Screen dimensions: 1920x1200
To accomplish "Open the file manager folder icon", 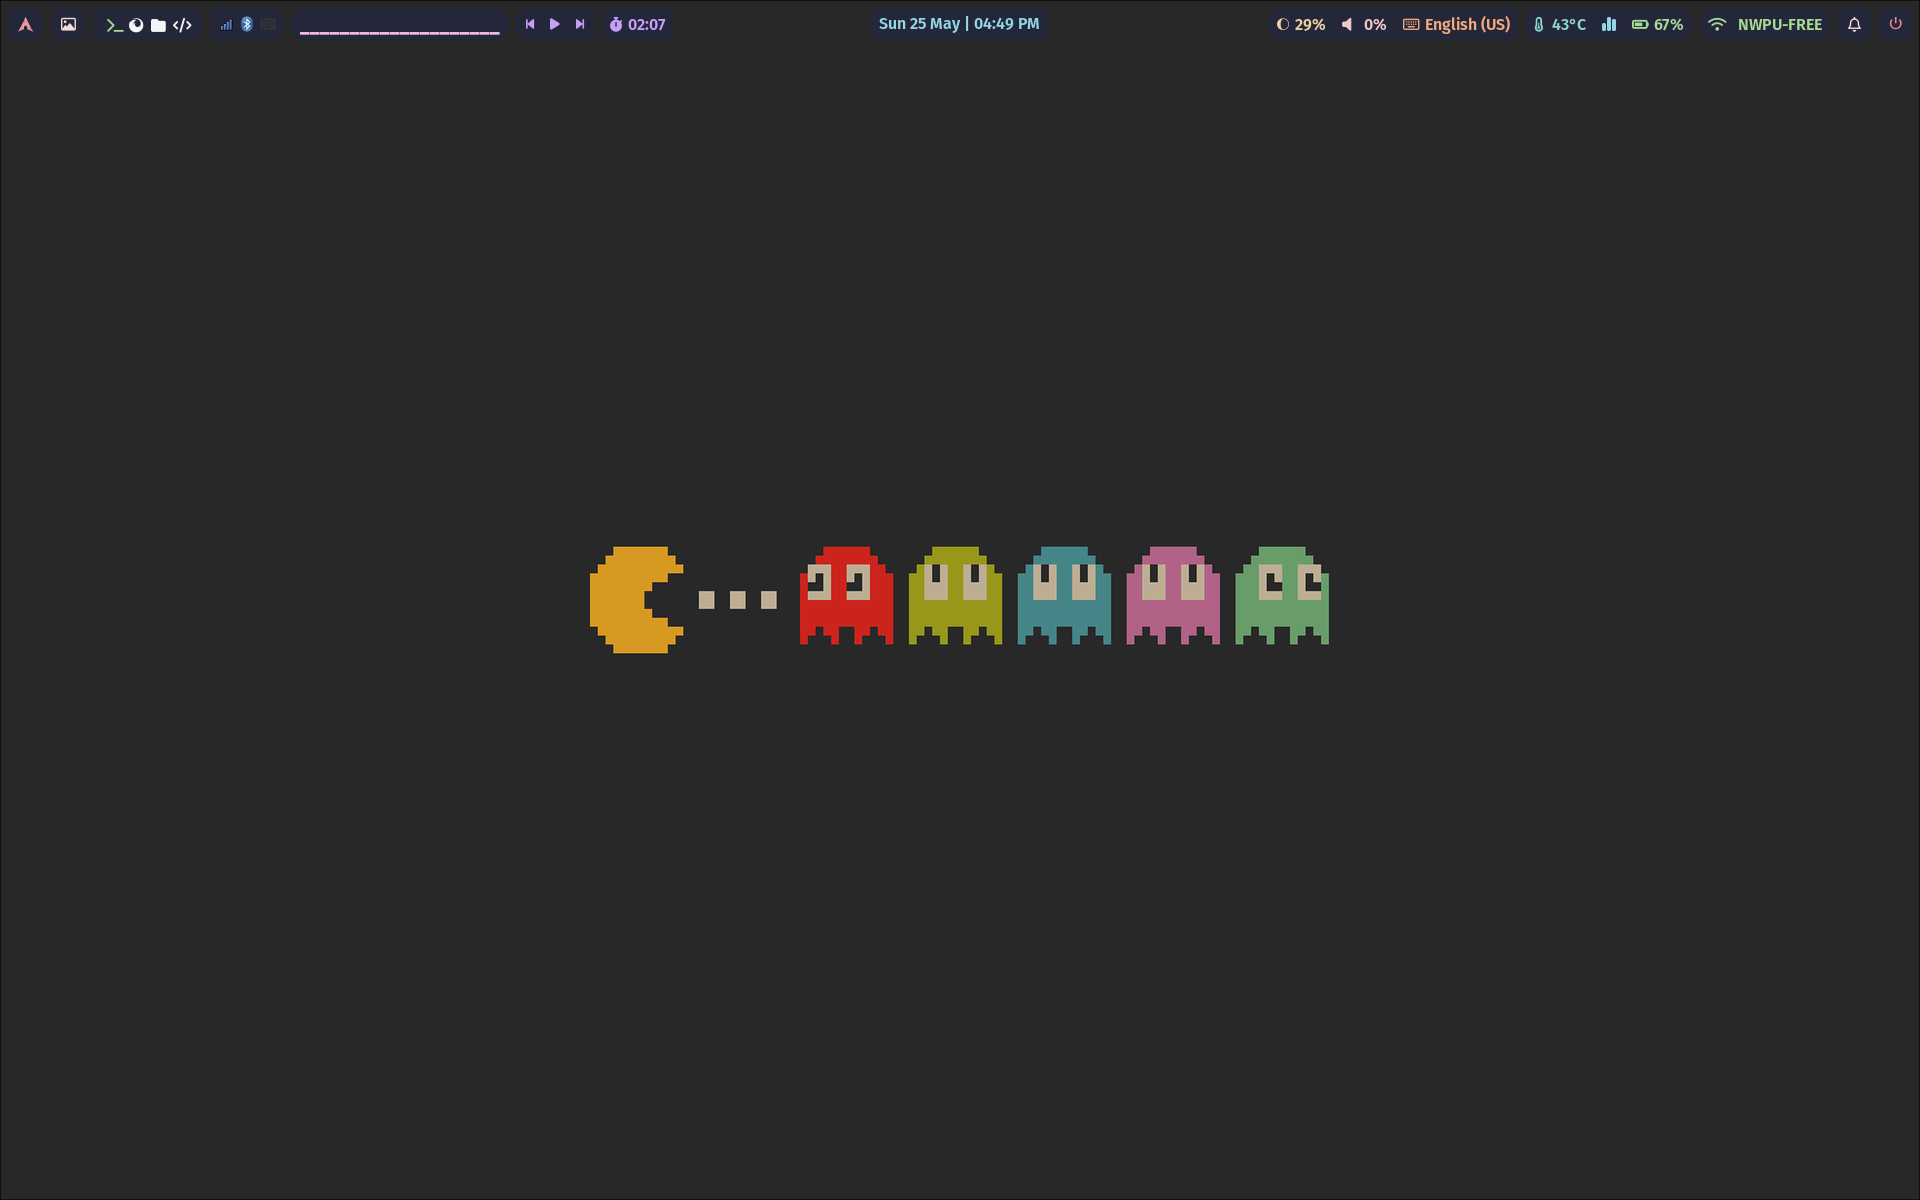I will pyautogui.click(x=158, y=25).
